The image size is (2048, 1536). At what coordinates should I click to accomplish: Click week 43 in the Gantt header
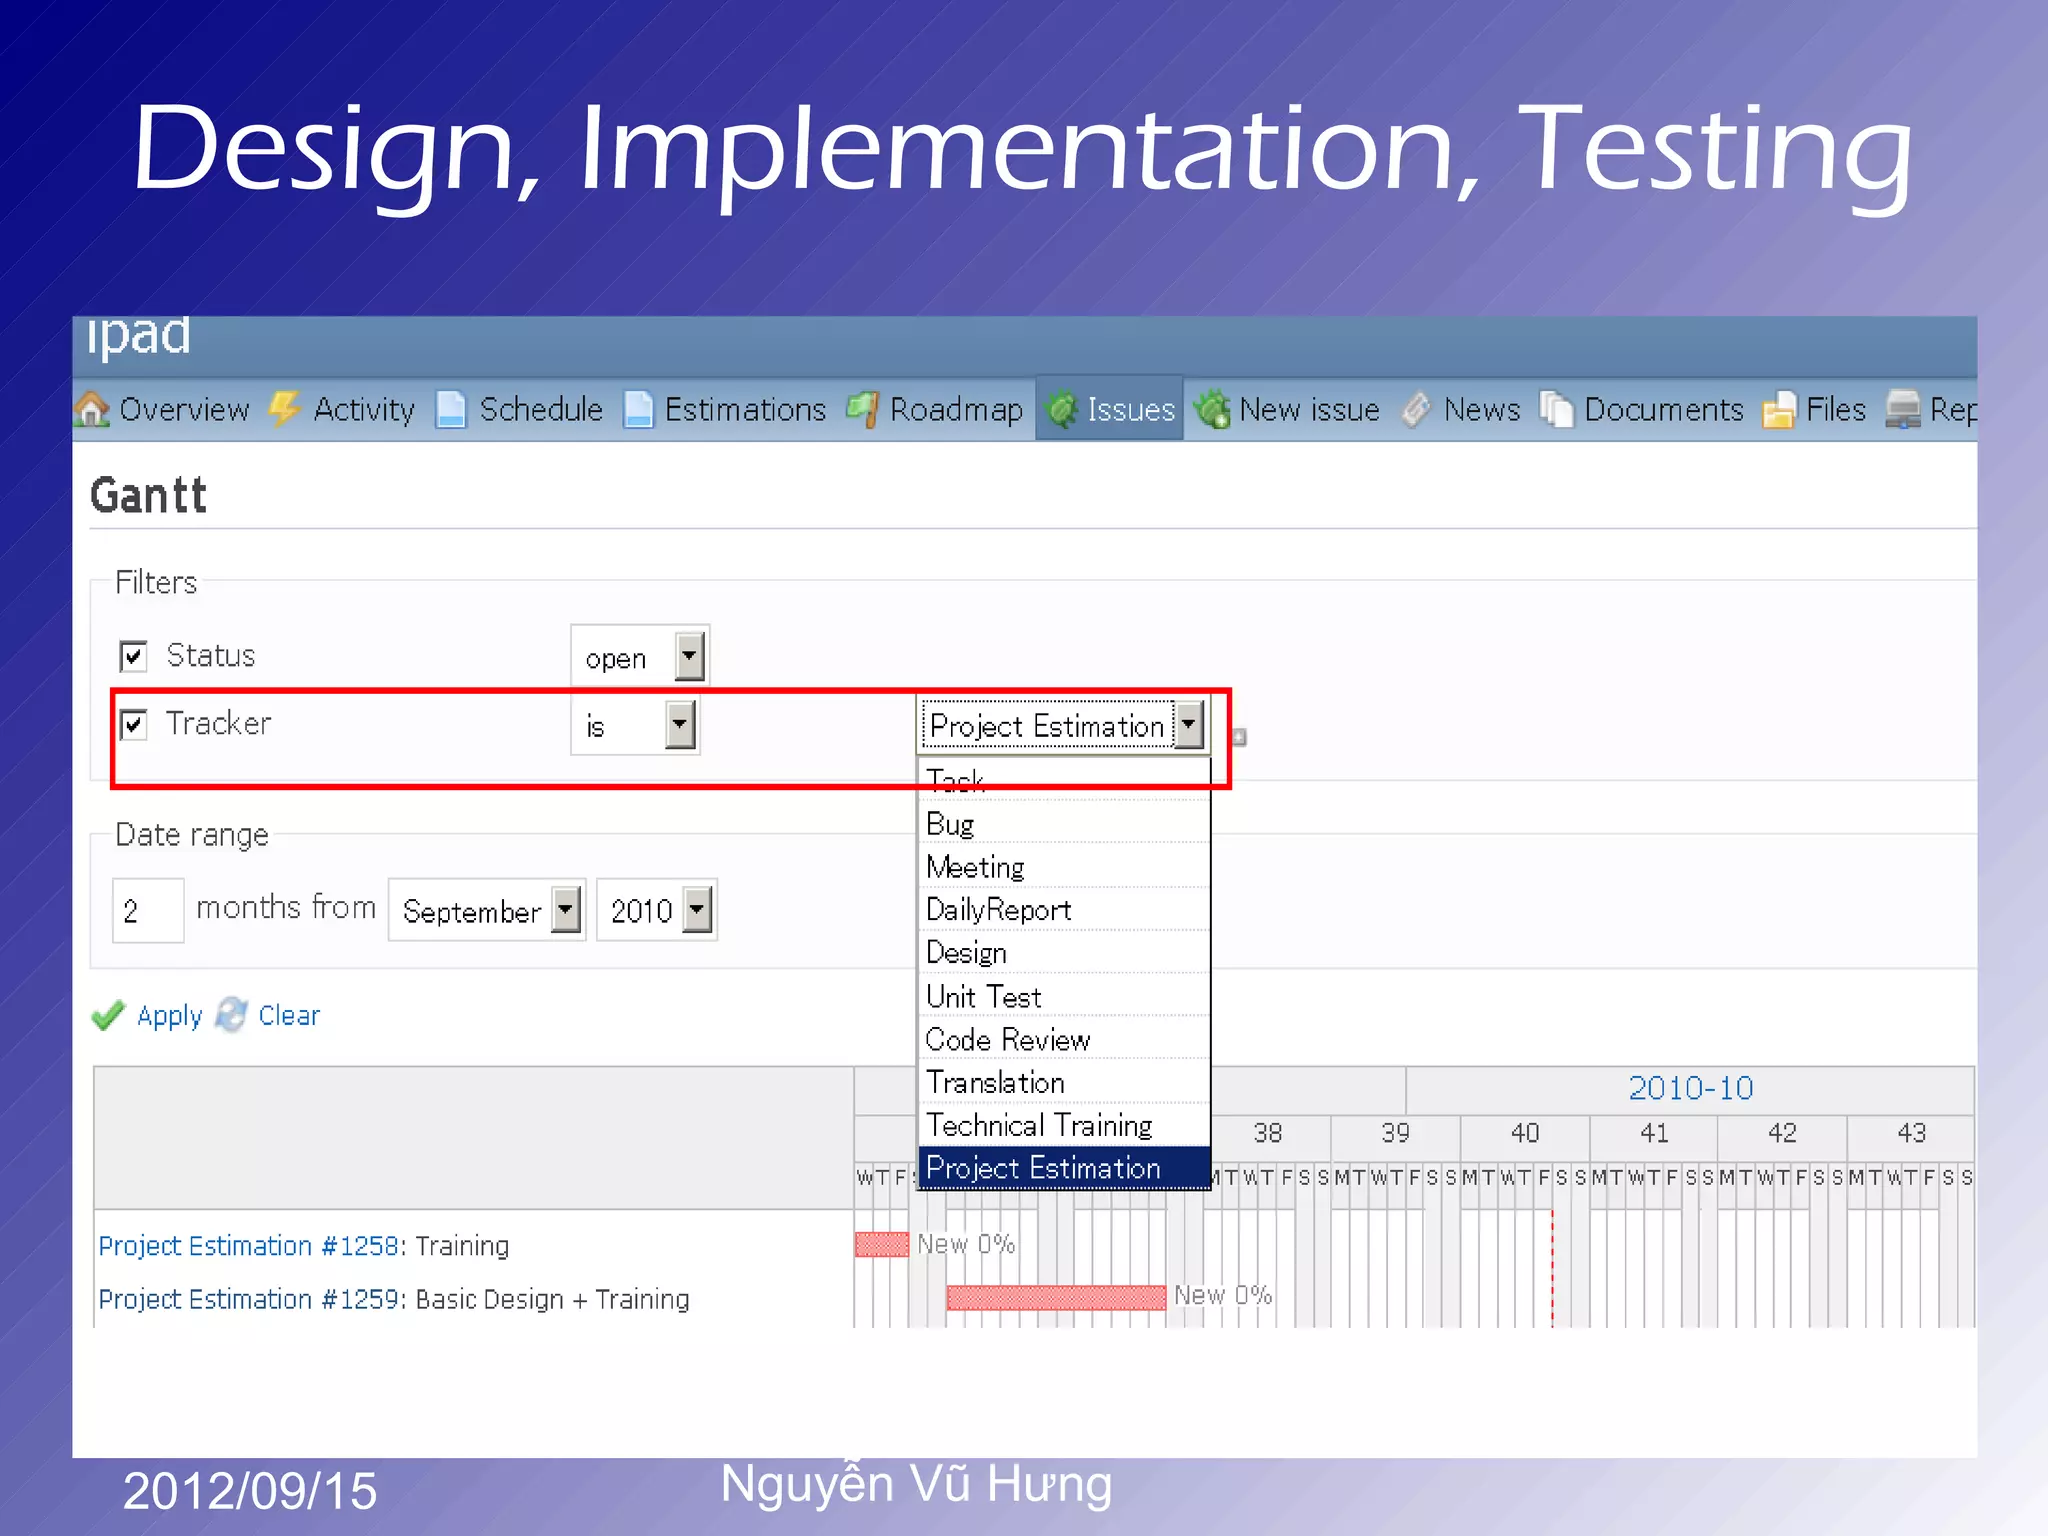[x=1911, y=1133]
